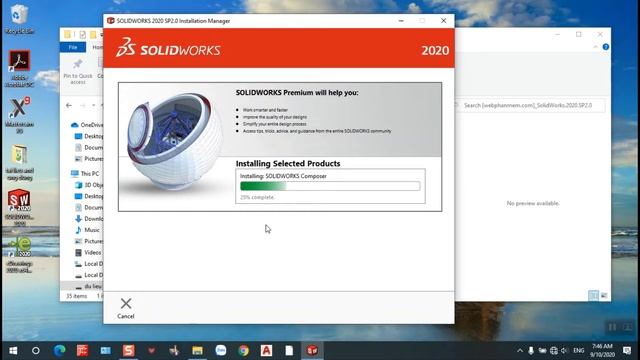Minimize the SOLIDWORKS Installation Manager window

click(401, 20)
